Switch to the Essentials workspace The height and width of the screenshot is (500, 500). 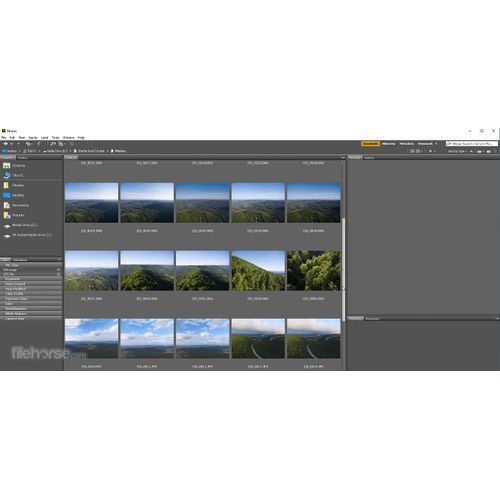pos(370,144)
